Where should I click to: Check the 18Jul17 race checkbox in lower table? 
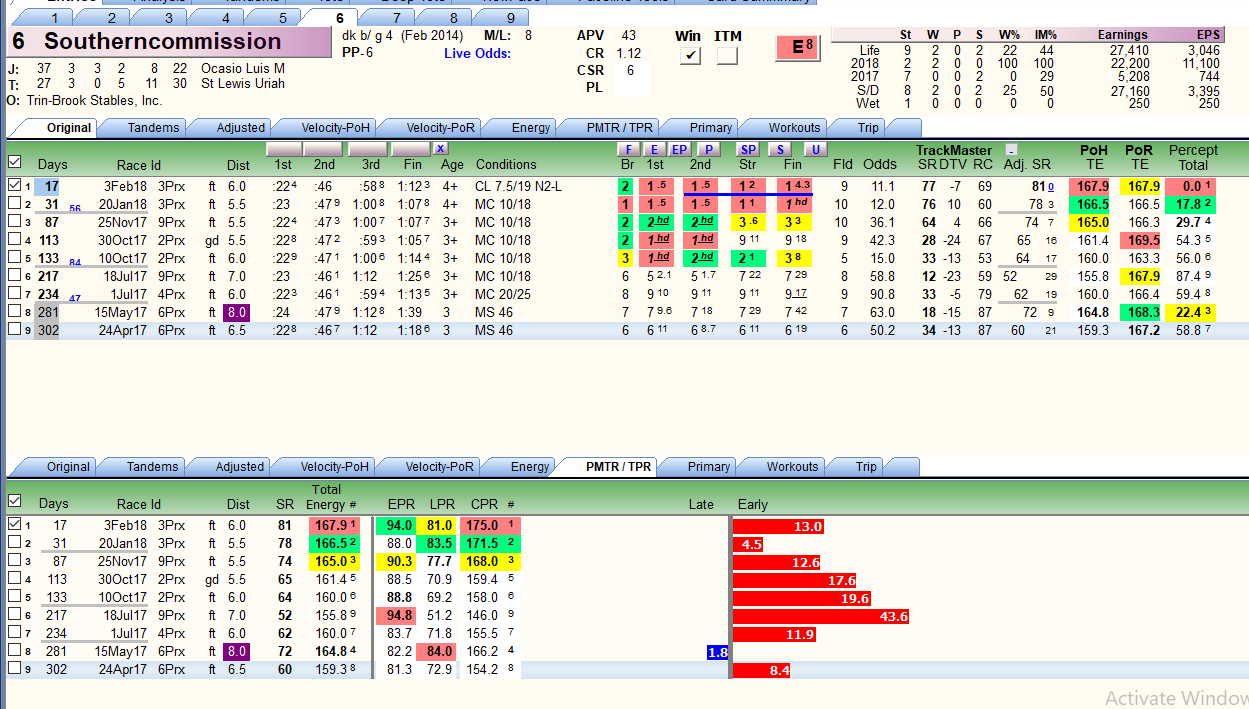(x=14, y=615)
